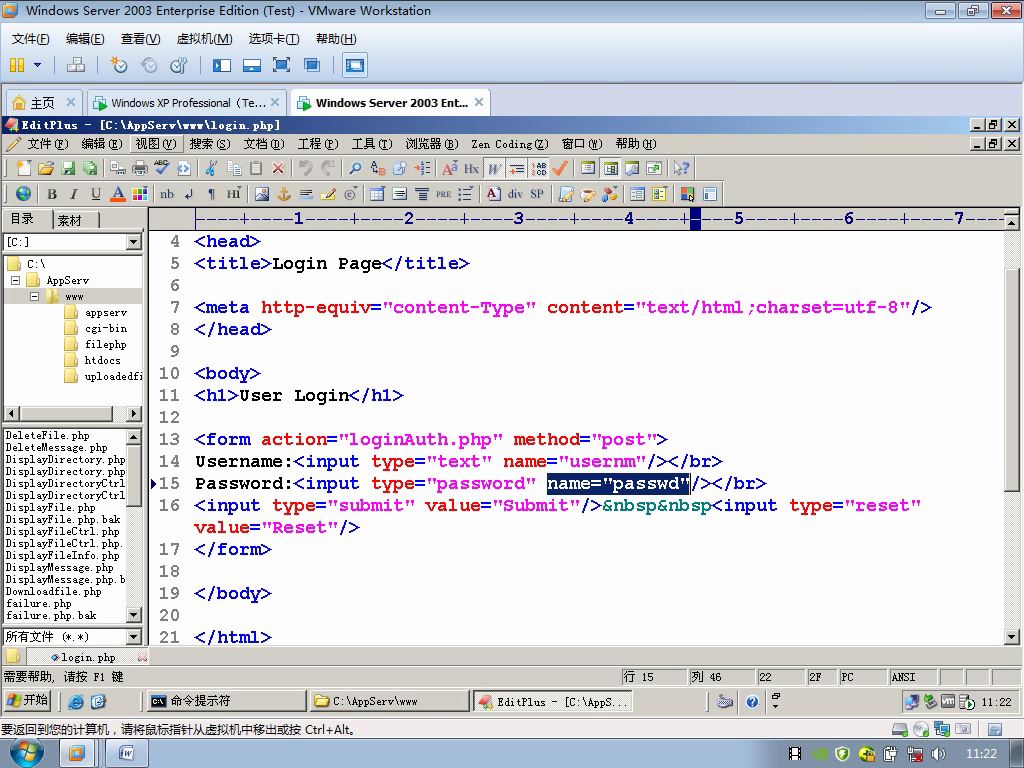Toggle line numbers icon
This screenshot has height=768, width=1024.
tap(539, 168)
